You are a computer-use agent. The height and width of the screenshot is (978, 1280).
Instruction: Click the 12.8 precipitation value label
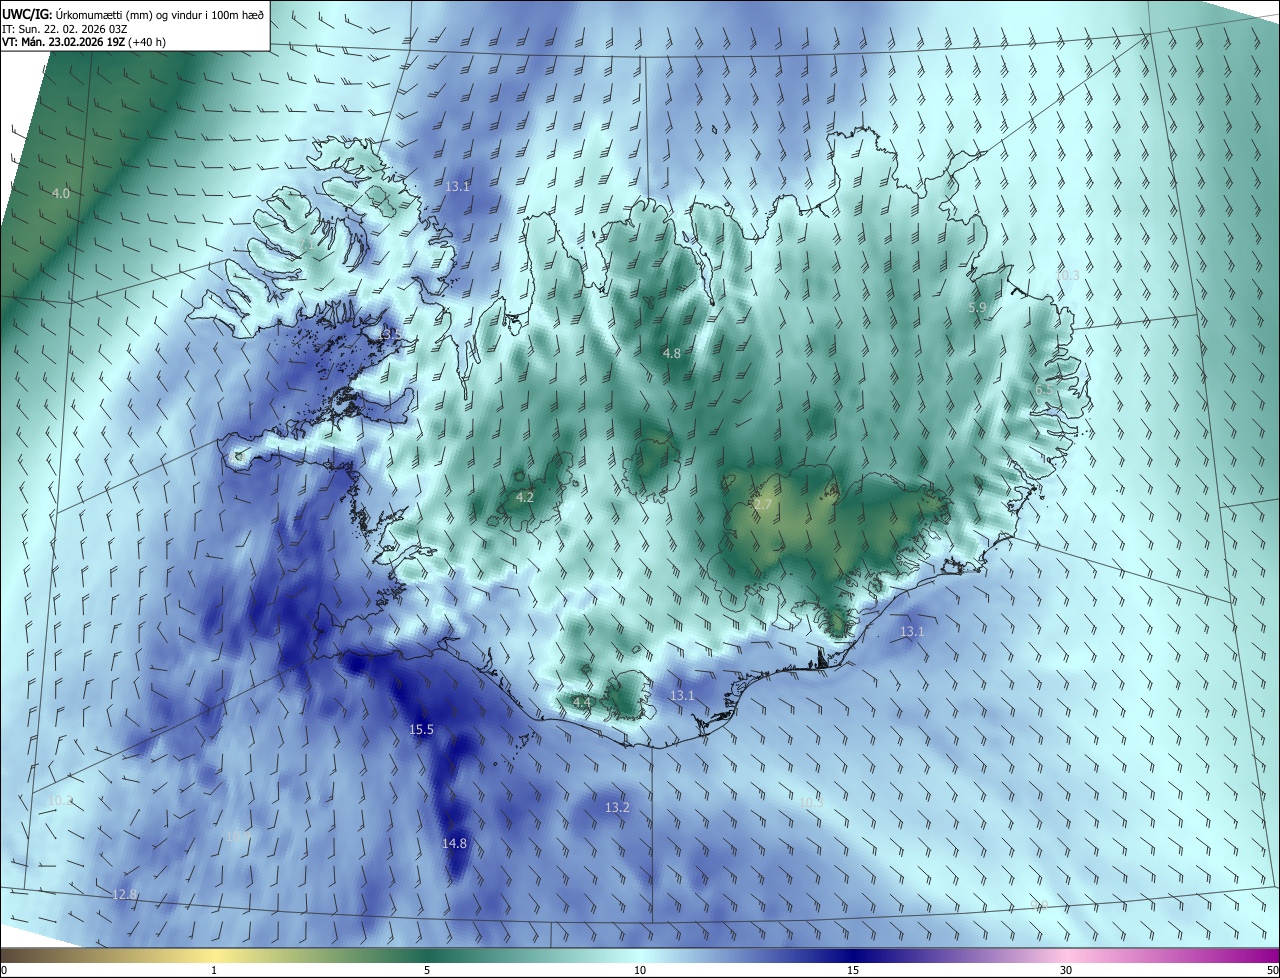125,894
